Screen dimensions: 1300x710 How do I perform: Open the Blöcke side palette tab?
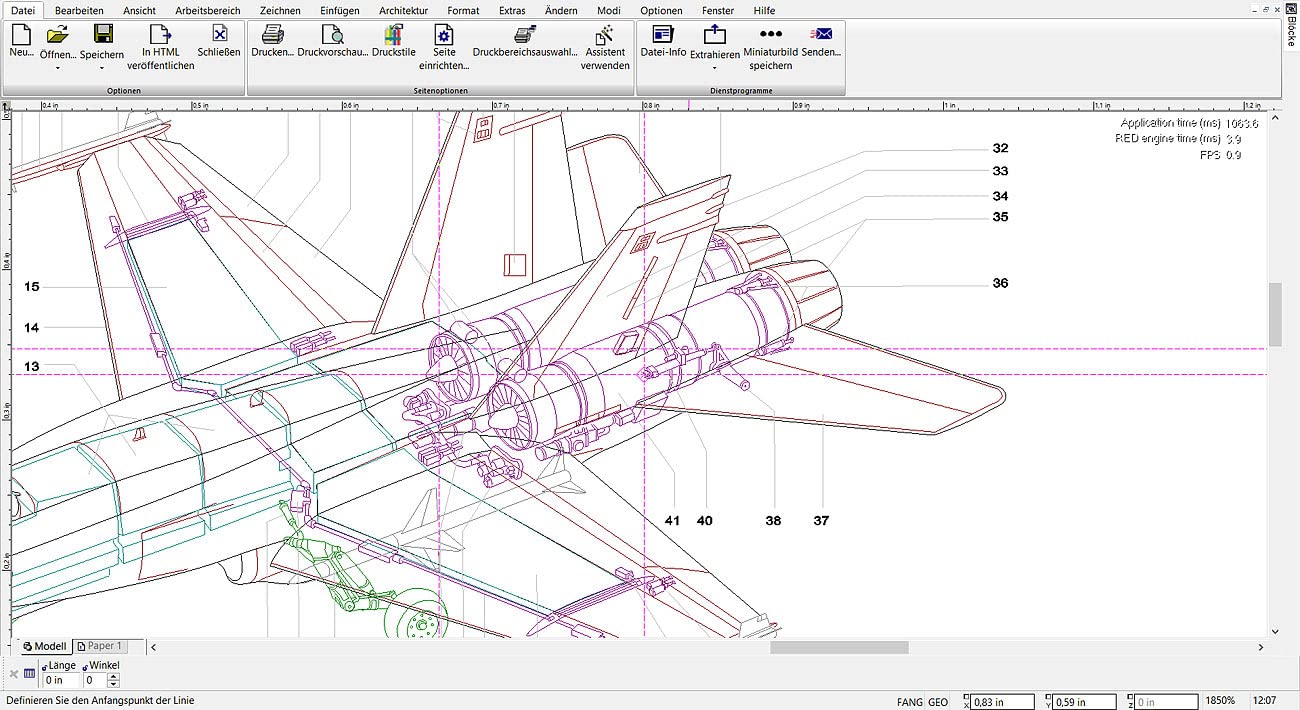click(1291, 28)
